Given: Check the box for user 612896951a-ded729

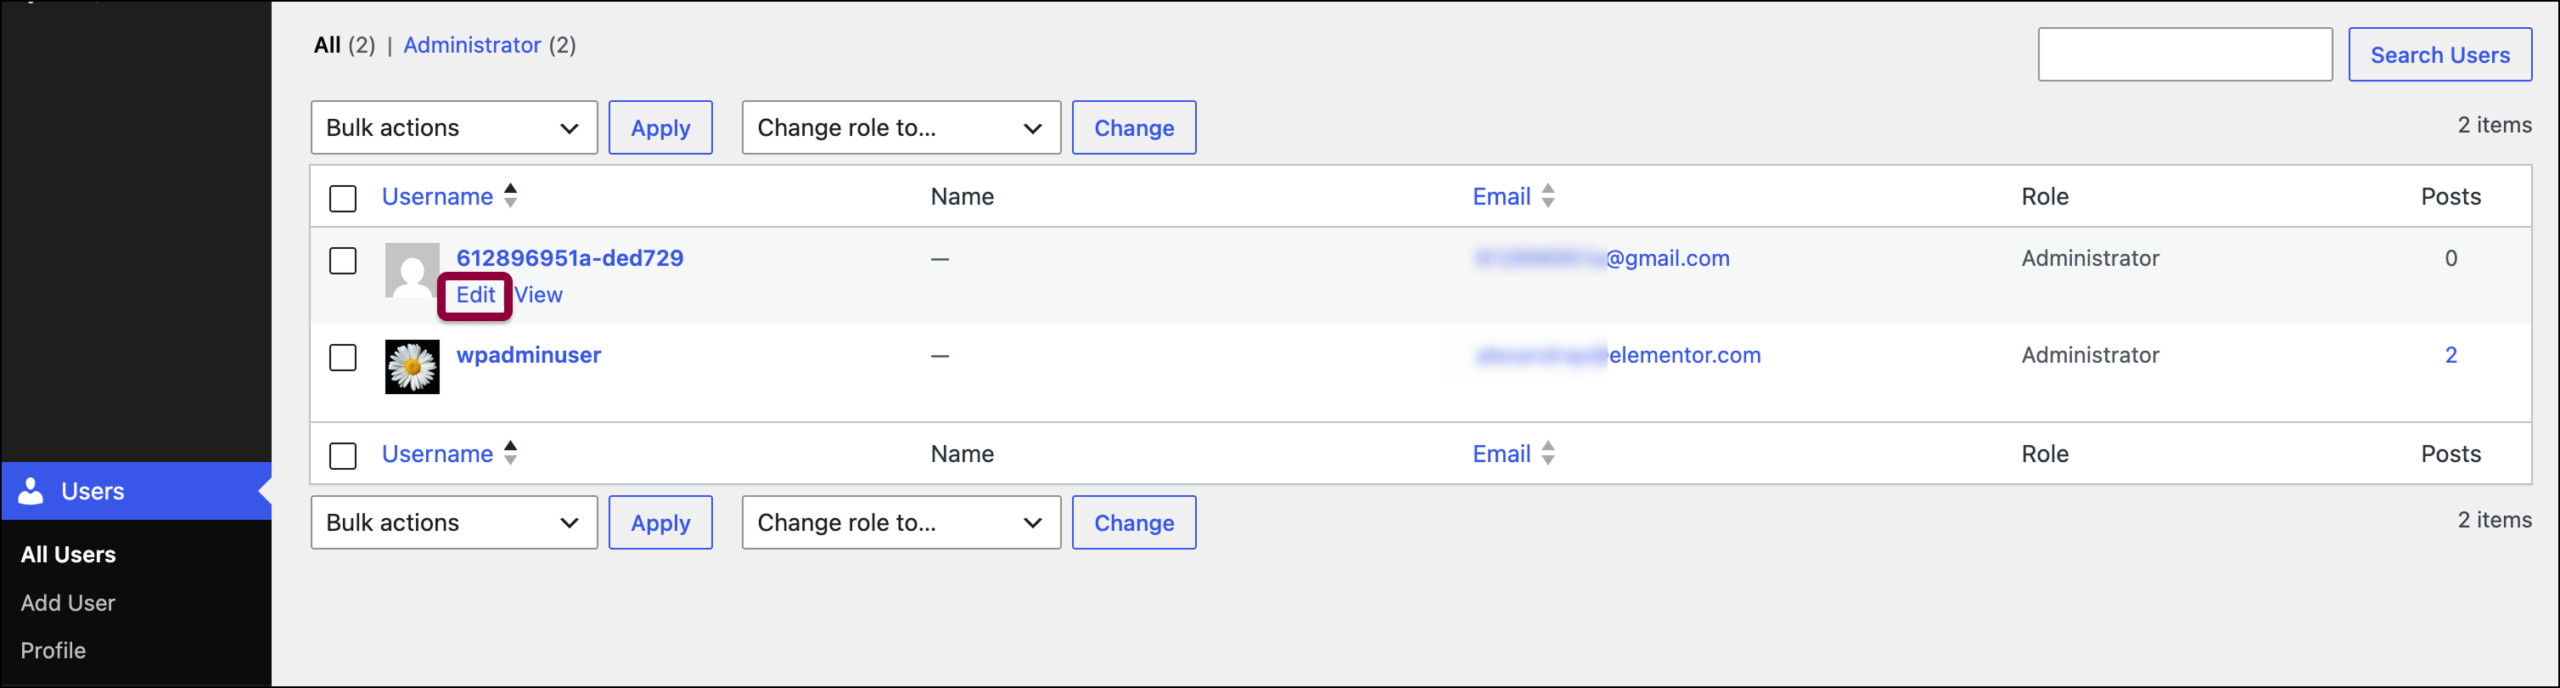Looking at the screenshot, I should click(343, 261).
